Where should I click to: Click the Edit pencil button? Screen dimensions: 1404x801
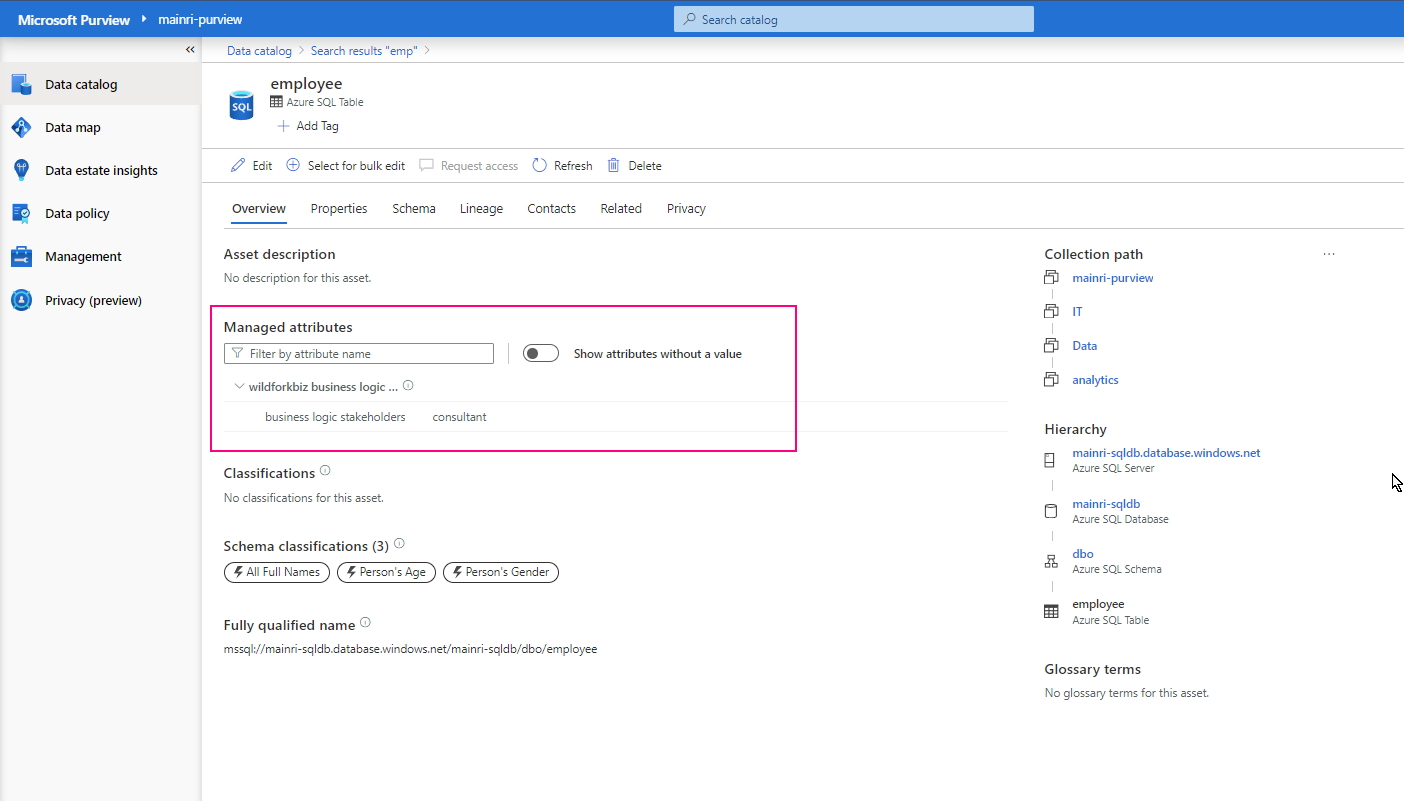click(251, 166)
